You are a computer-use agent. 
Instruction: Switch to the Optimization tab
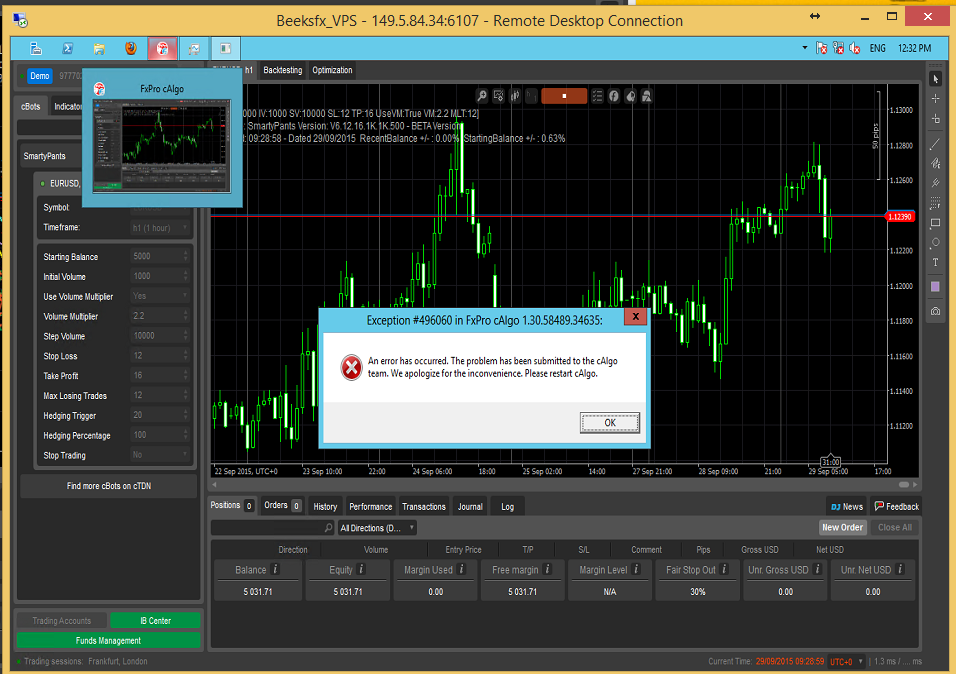point(332,70)
